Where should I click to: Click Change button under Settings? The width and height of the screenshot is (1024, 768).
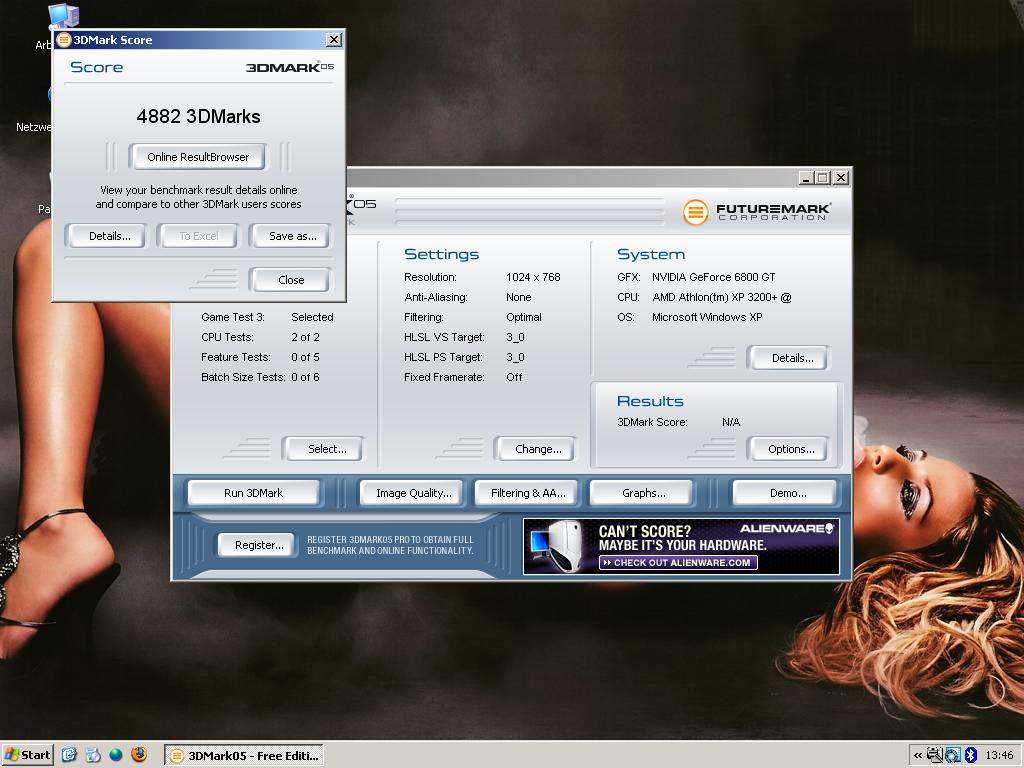(x=537, y=449)
